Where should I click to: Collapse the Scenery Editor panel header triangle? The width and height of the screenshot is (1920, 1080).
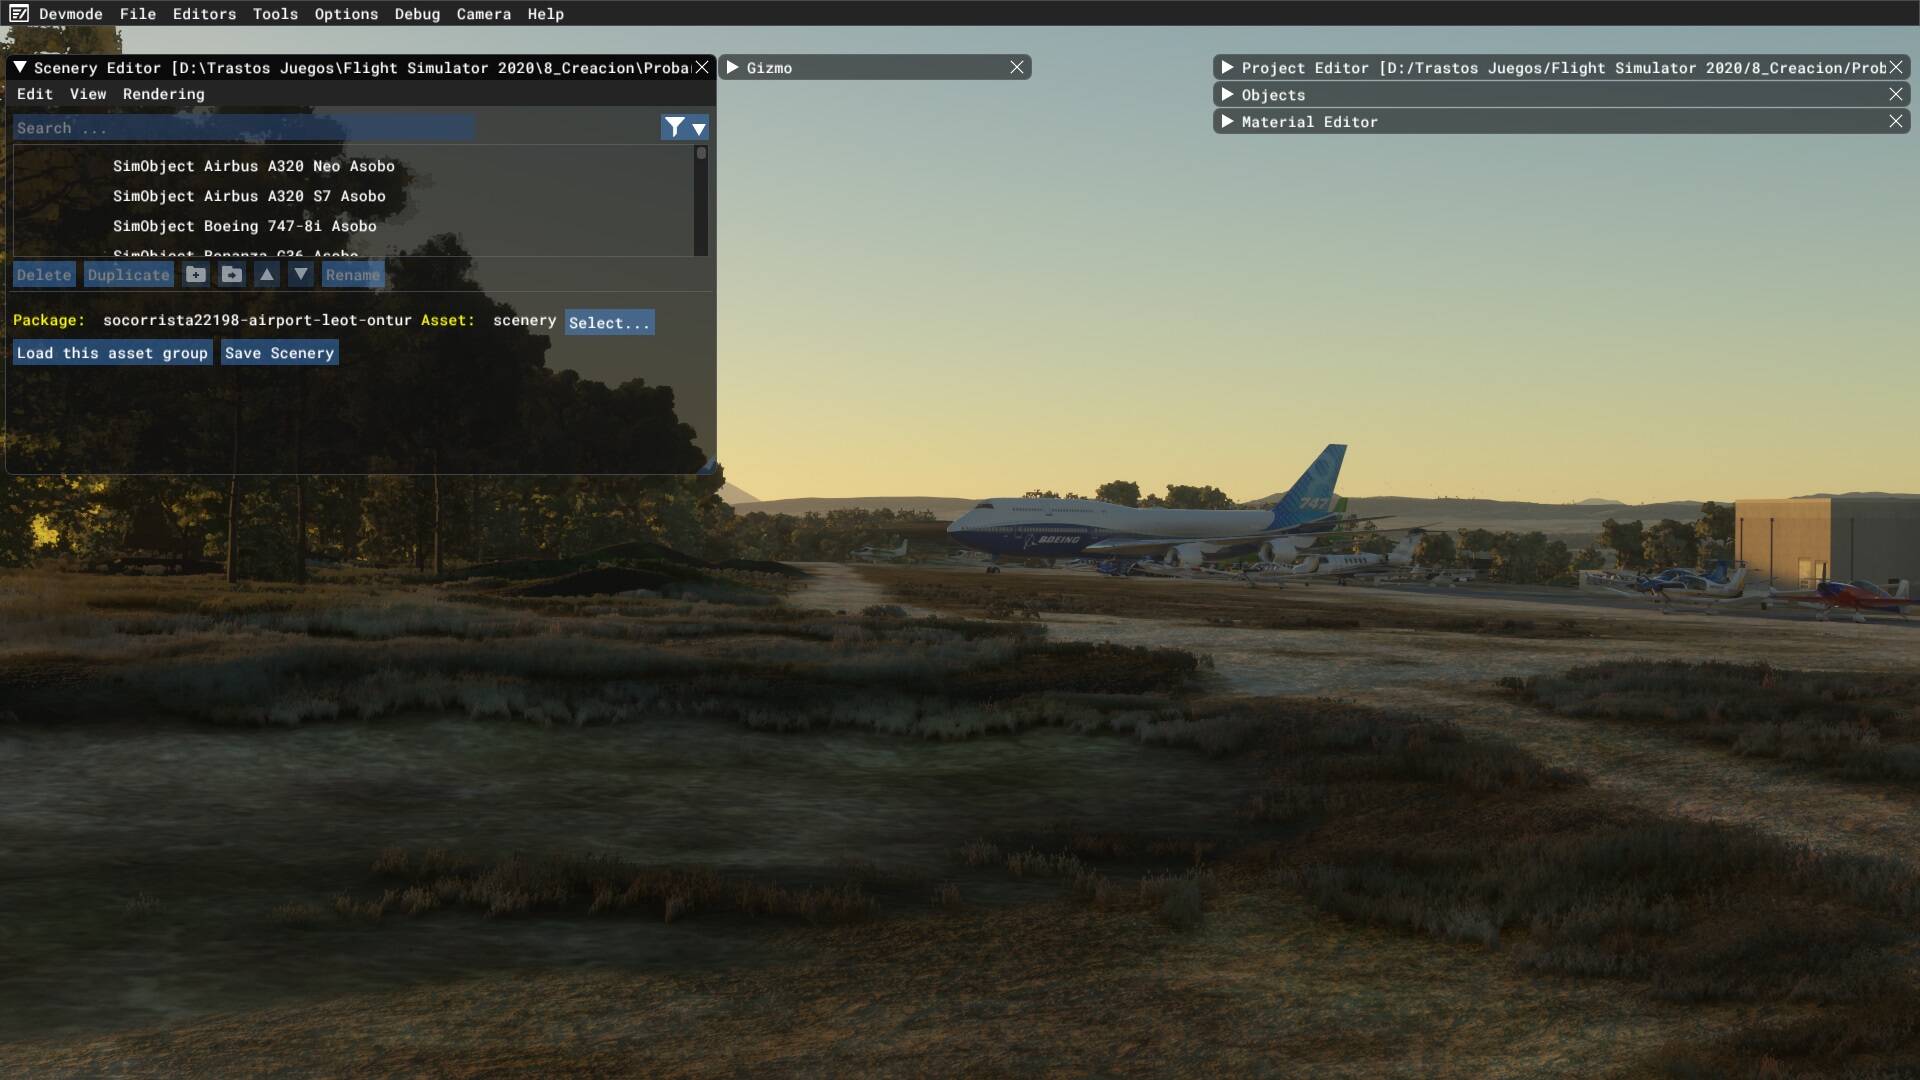(18, 67)
